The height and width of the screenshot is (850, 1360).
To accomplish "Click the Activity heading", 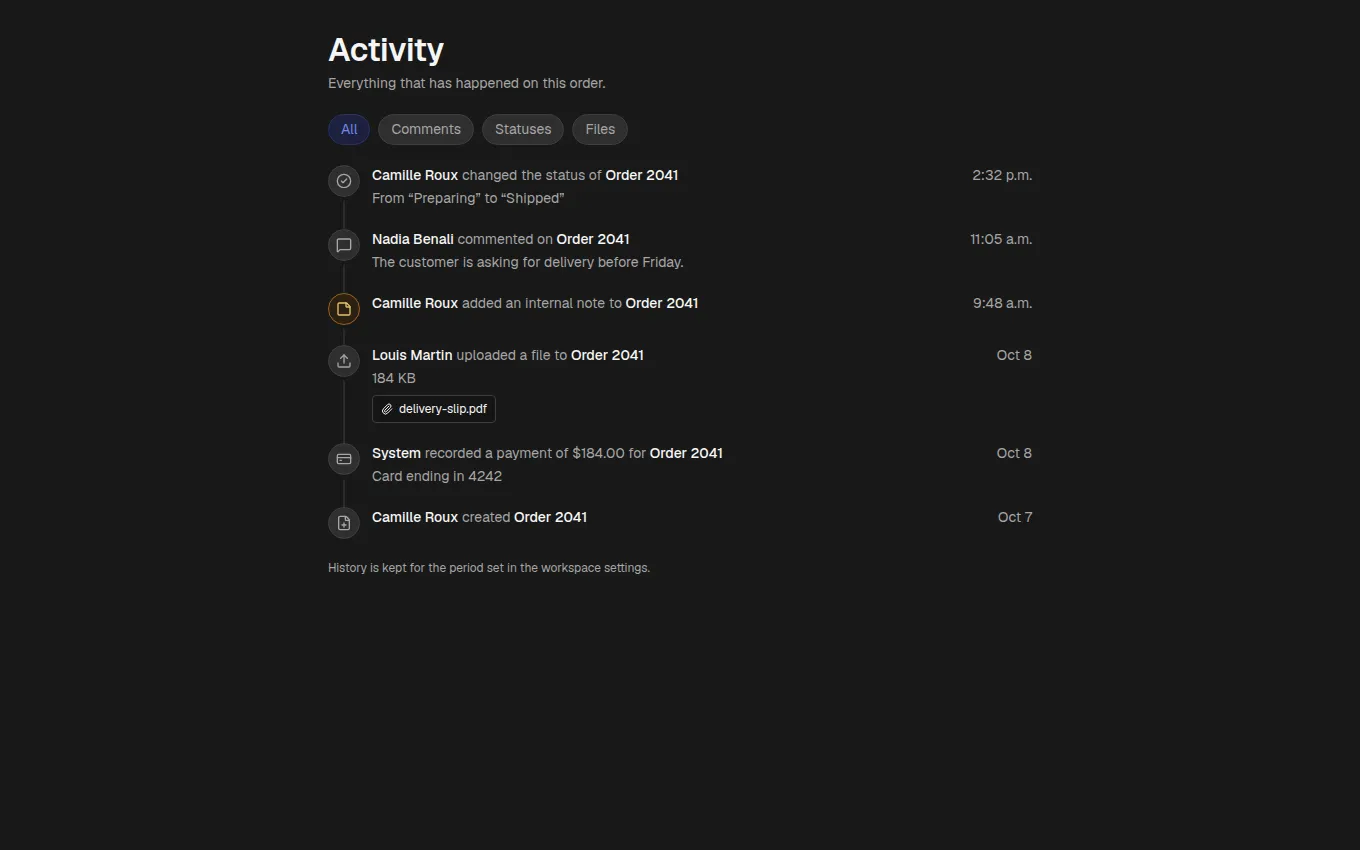I will click(386, 50).
